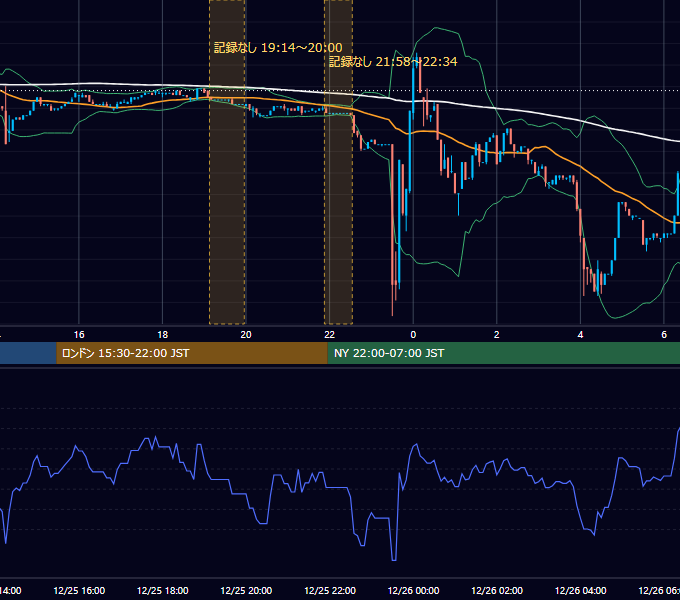
Task: Click the '12/26 00:00' date axis label
Action: [x=413, y=590]
